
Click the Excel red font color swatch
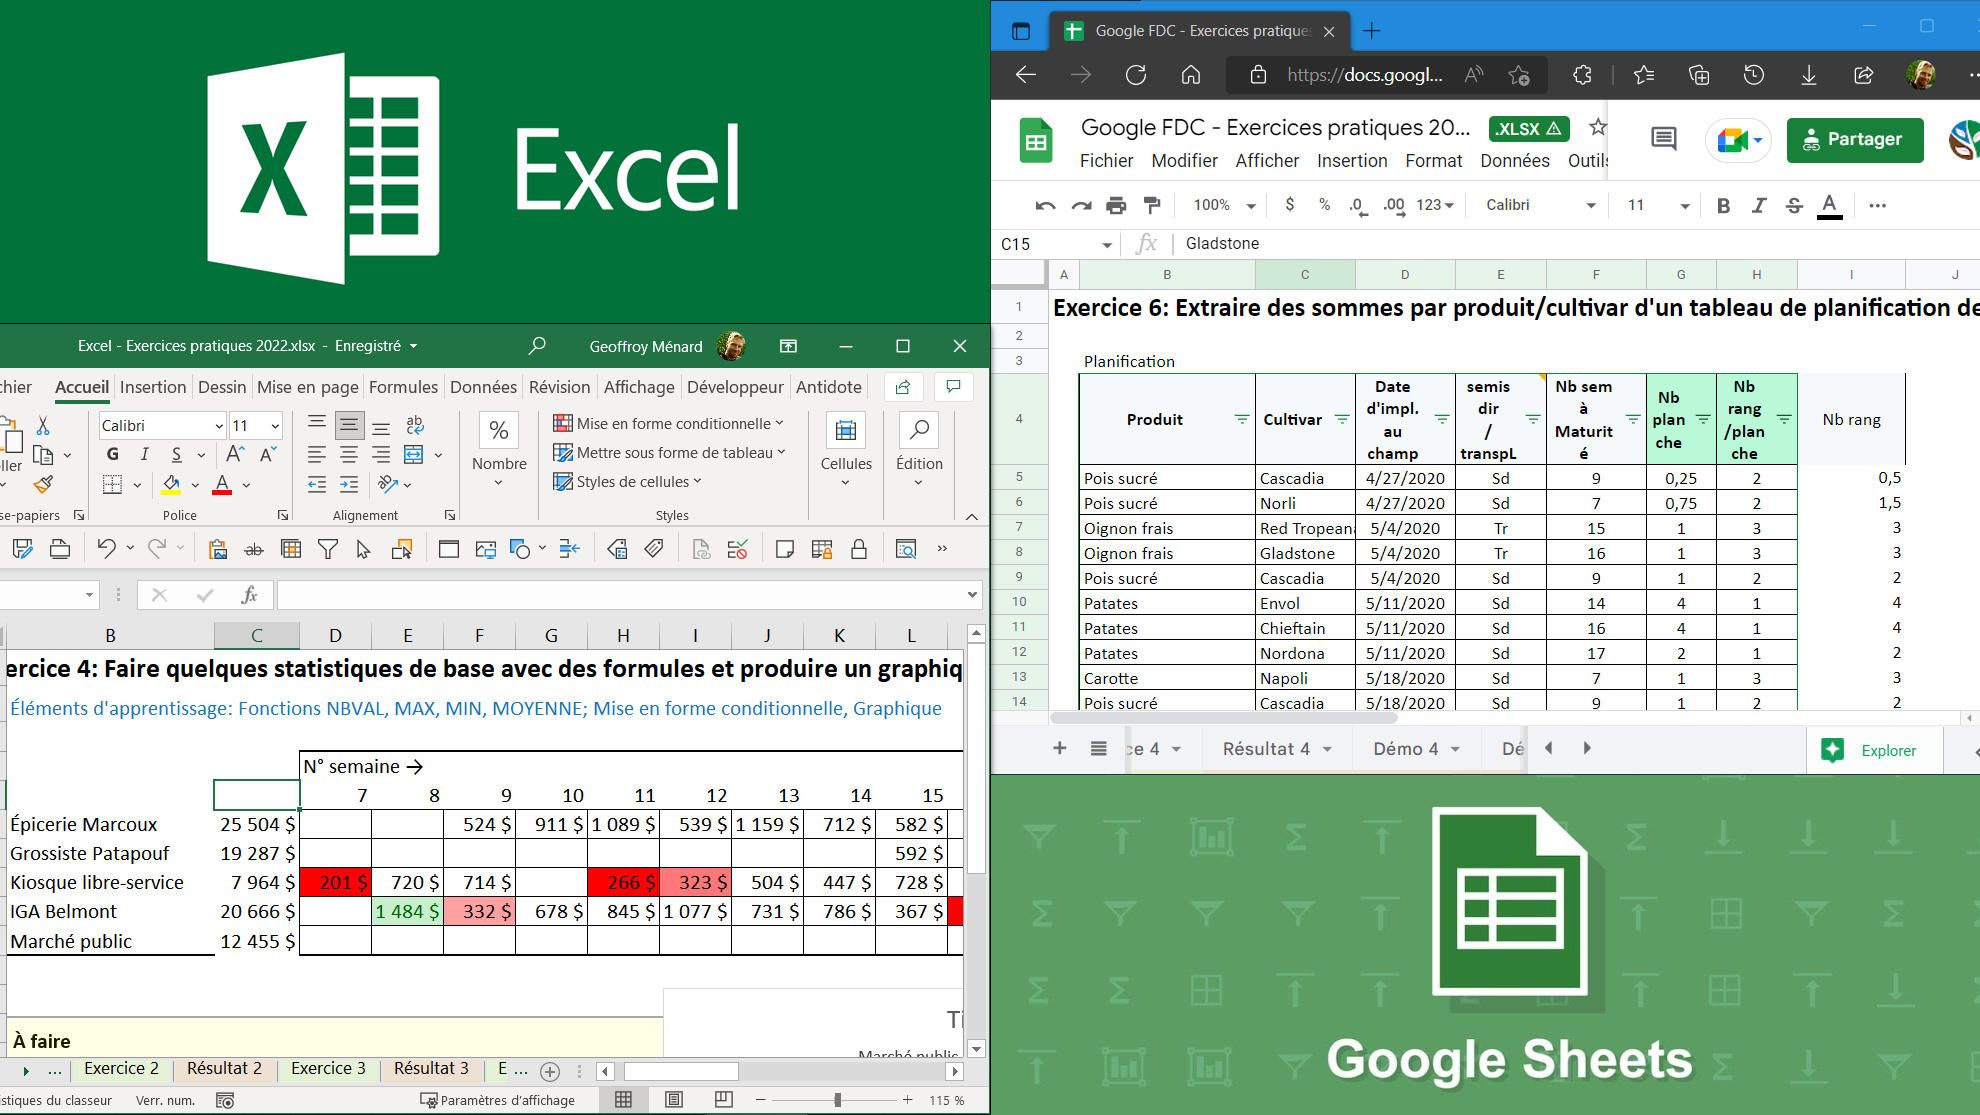click(x=222, y=485)
